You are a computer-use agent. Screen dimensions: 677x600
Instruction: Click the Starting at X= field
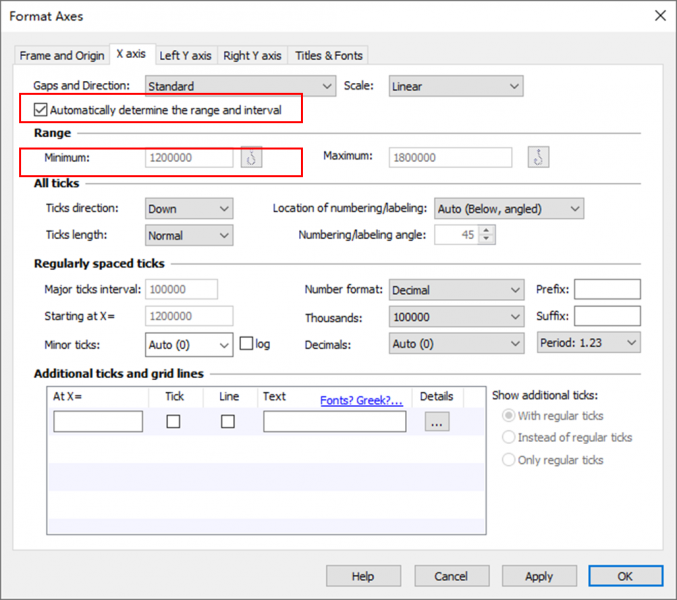coord(189,316)
